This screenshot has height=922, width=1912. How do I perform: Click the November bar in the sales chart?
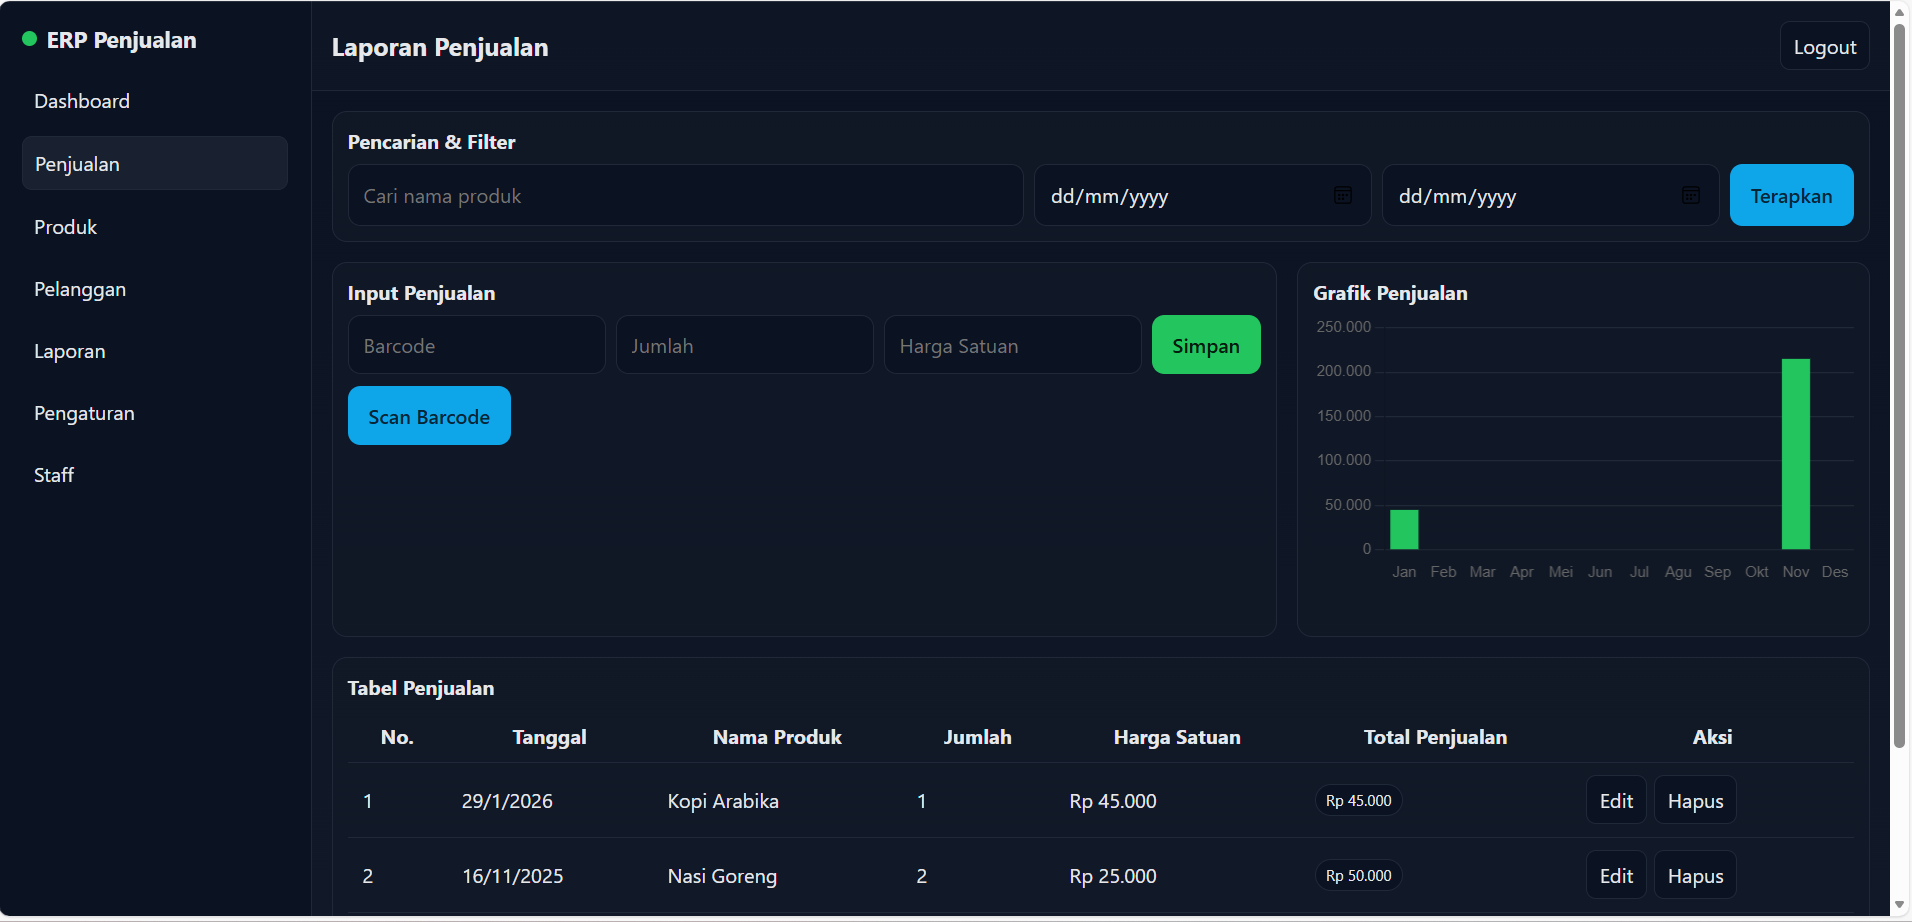coord(1795,454)
